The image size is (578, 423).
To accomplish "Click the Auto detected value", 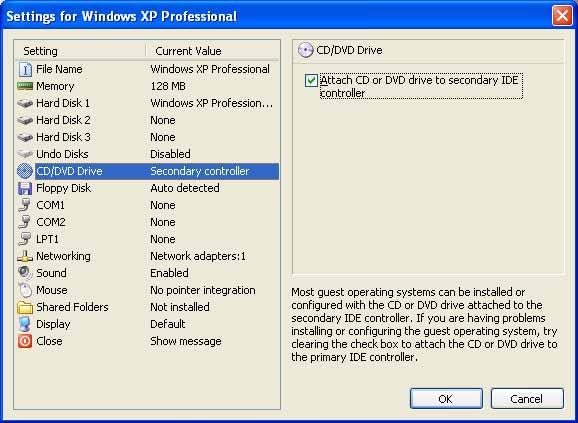I will coord(185,188).
